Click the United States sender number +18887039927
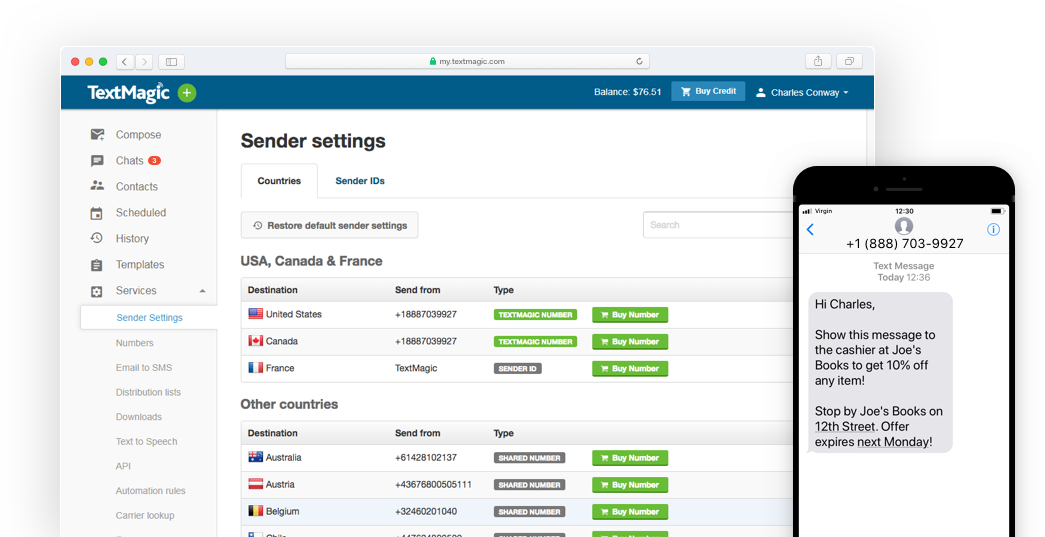The width and height of the screenshot is (1045, 537). [426, 314]
